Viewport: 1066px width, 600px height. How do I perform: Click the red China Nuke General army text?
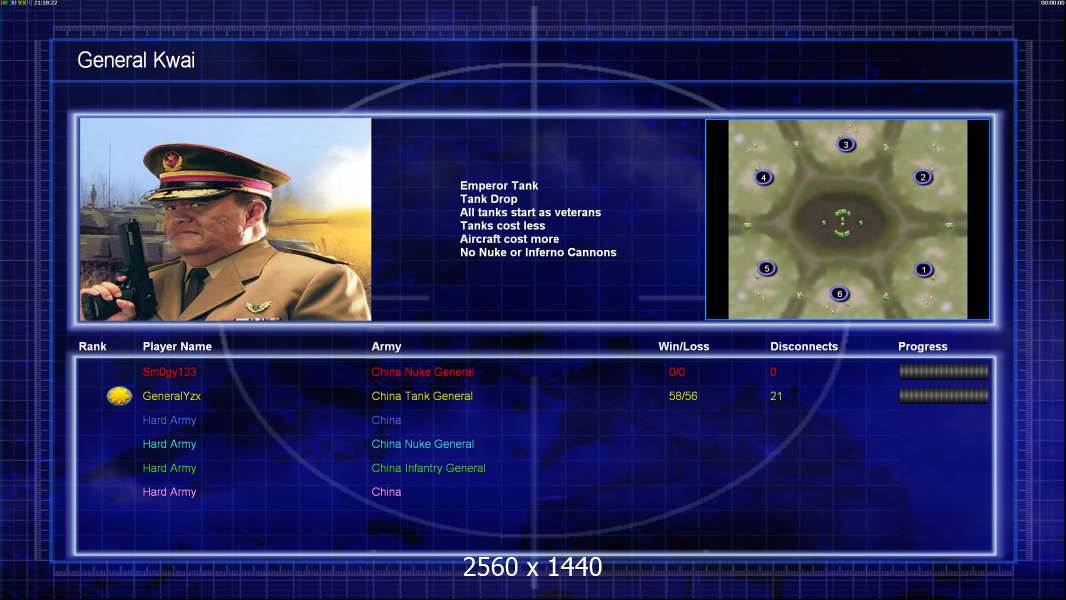click(422, 372)
